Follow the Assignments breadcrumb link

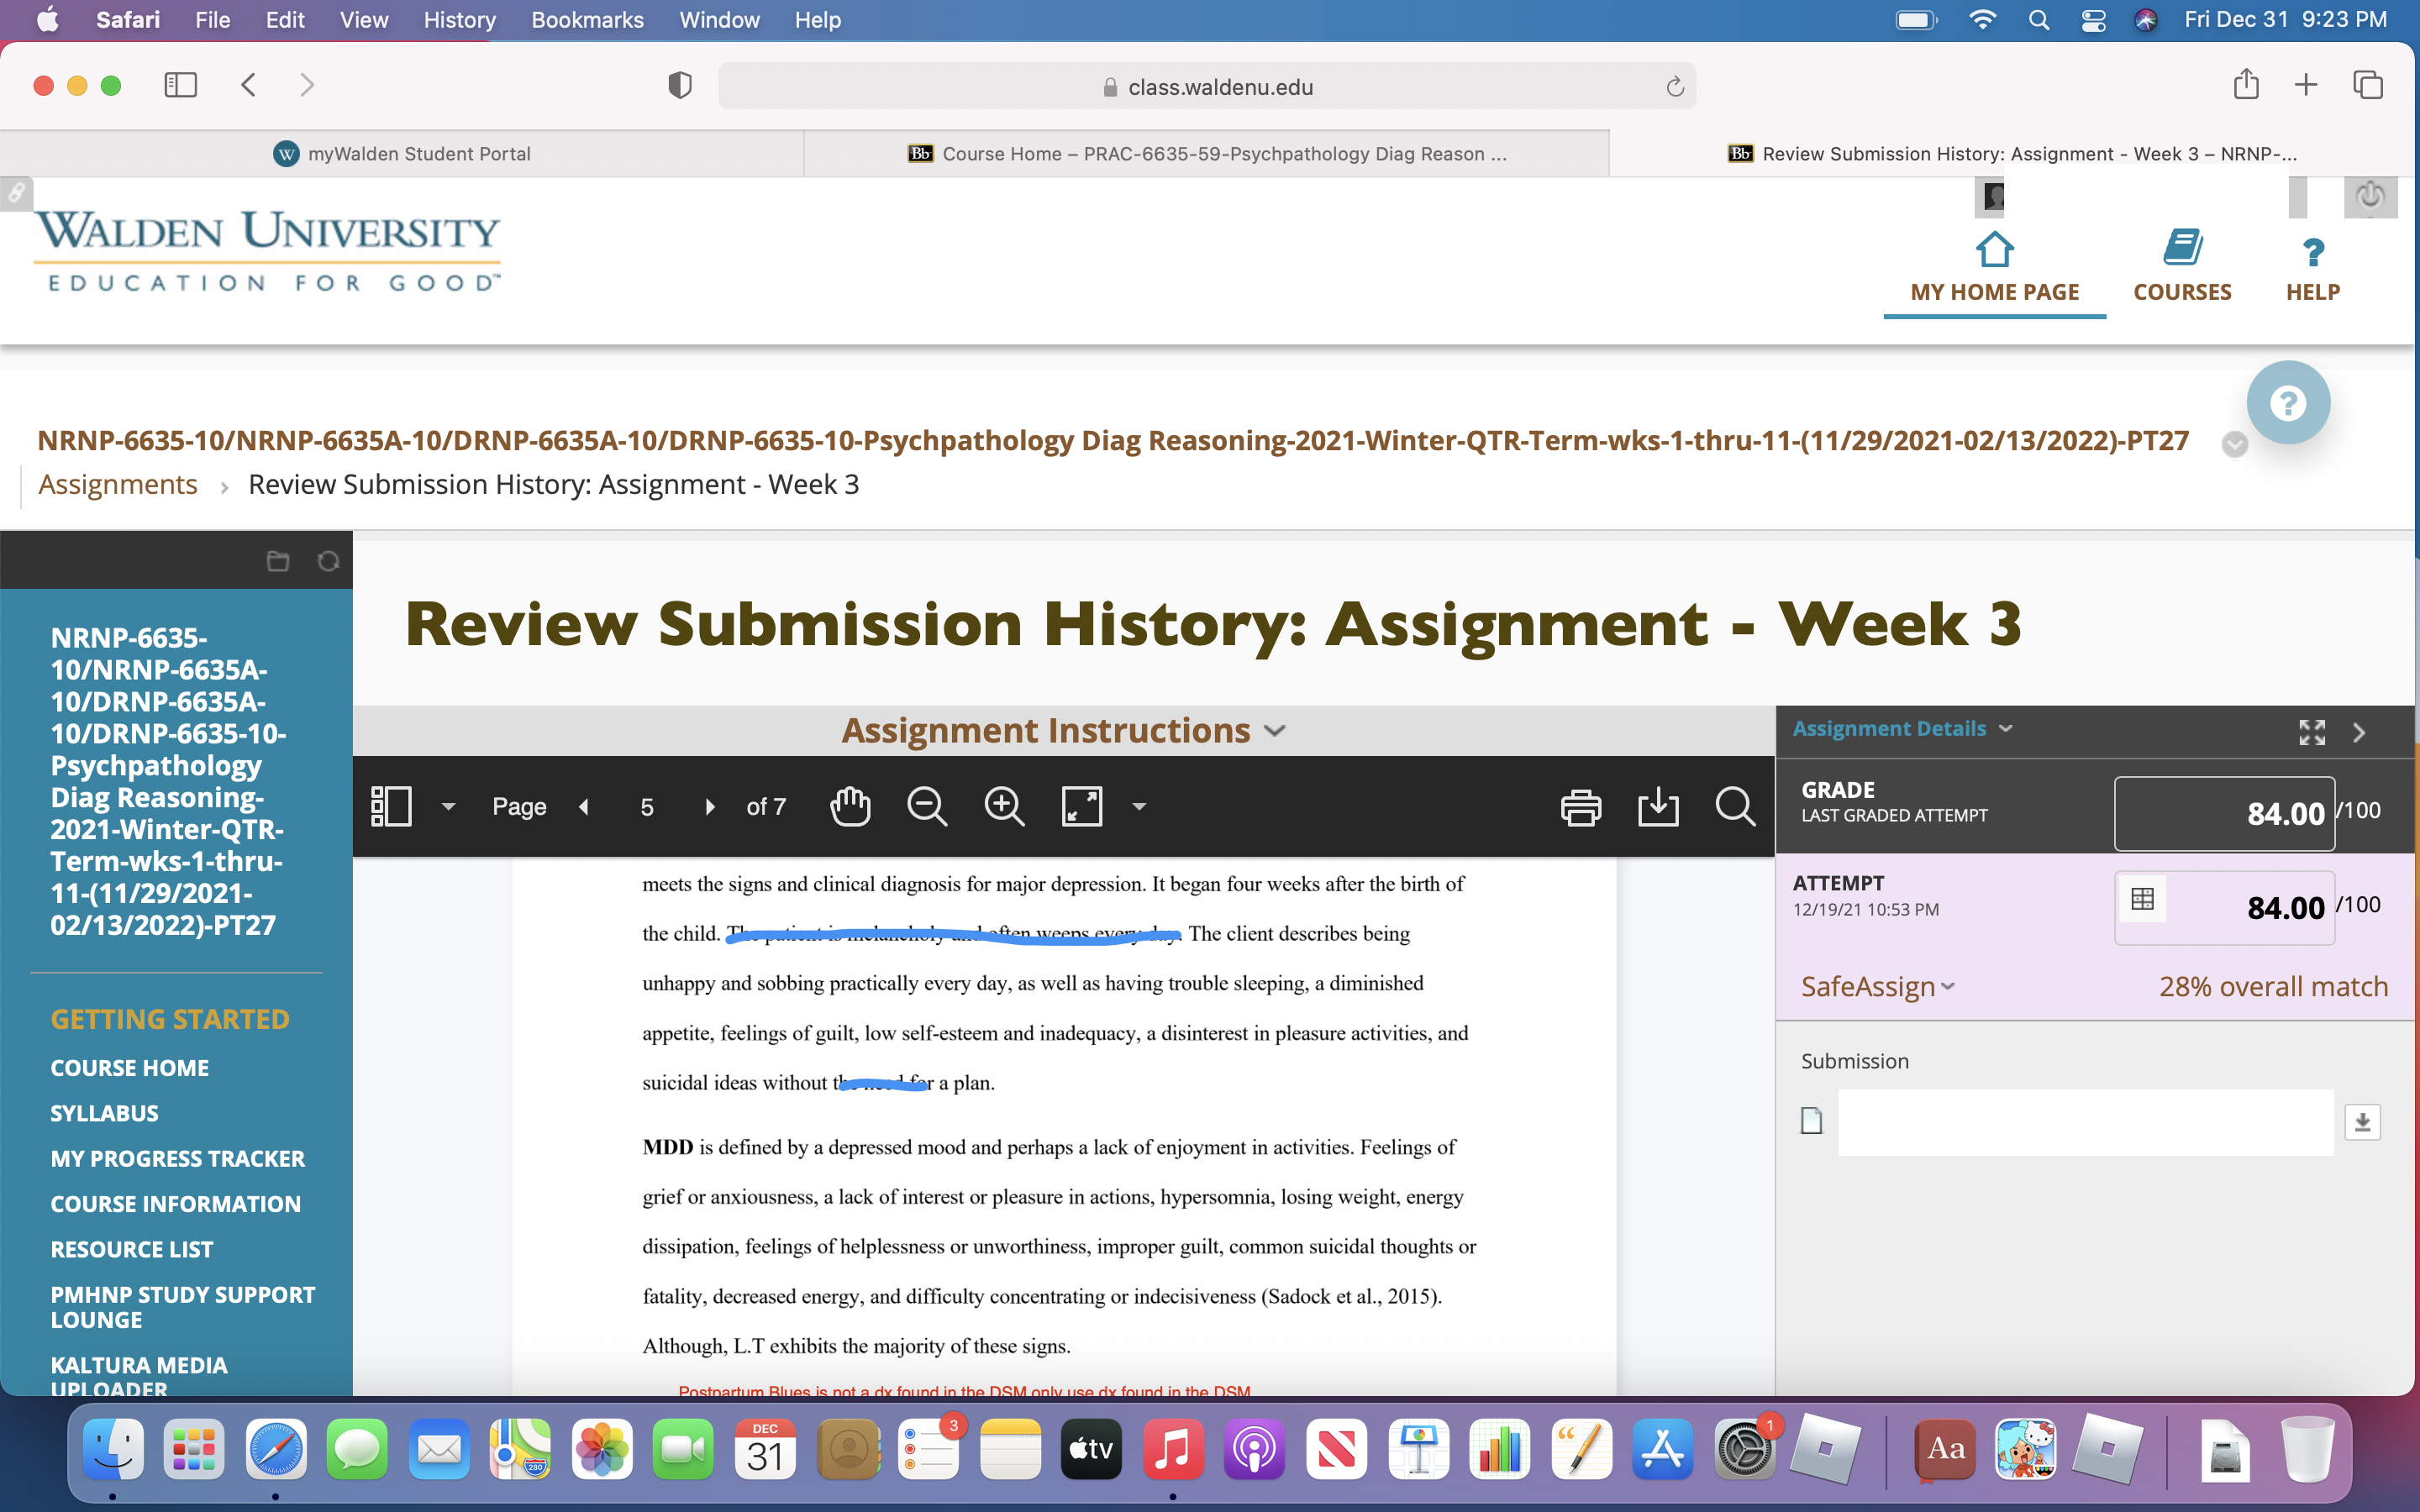(118, 485)
